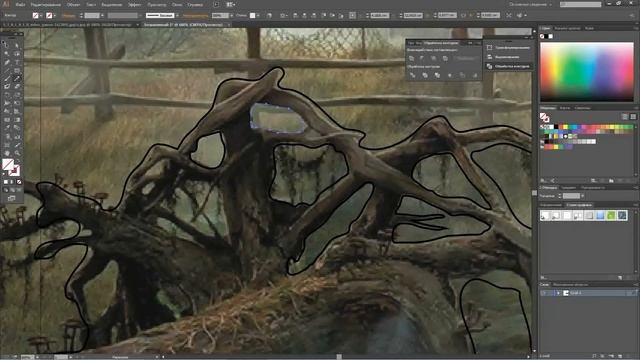Switch to the Кисти panel tab
This screenshot has height=360, width=640.
[x=565, y=108]
